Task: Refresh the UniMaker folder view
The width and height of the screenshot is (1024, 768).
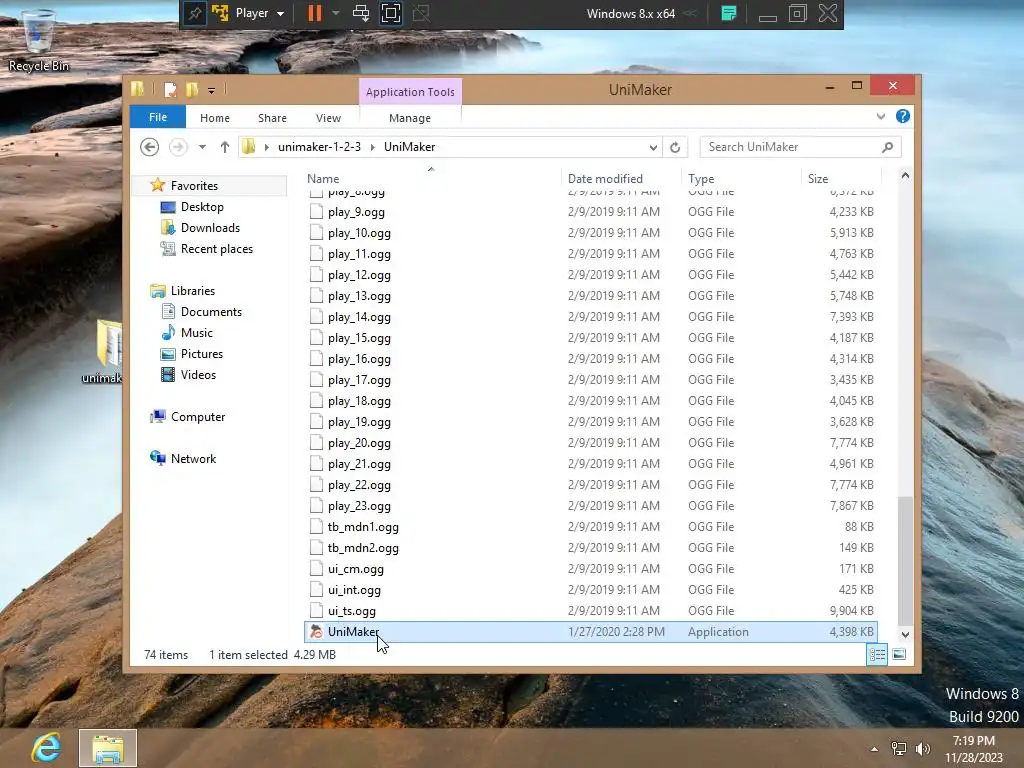Action: [675, 148]
